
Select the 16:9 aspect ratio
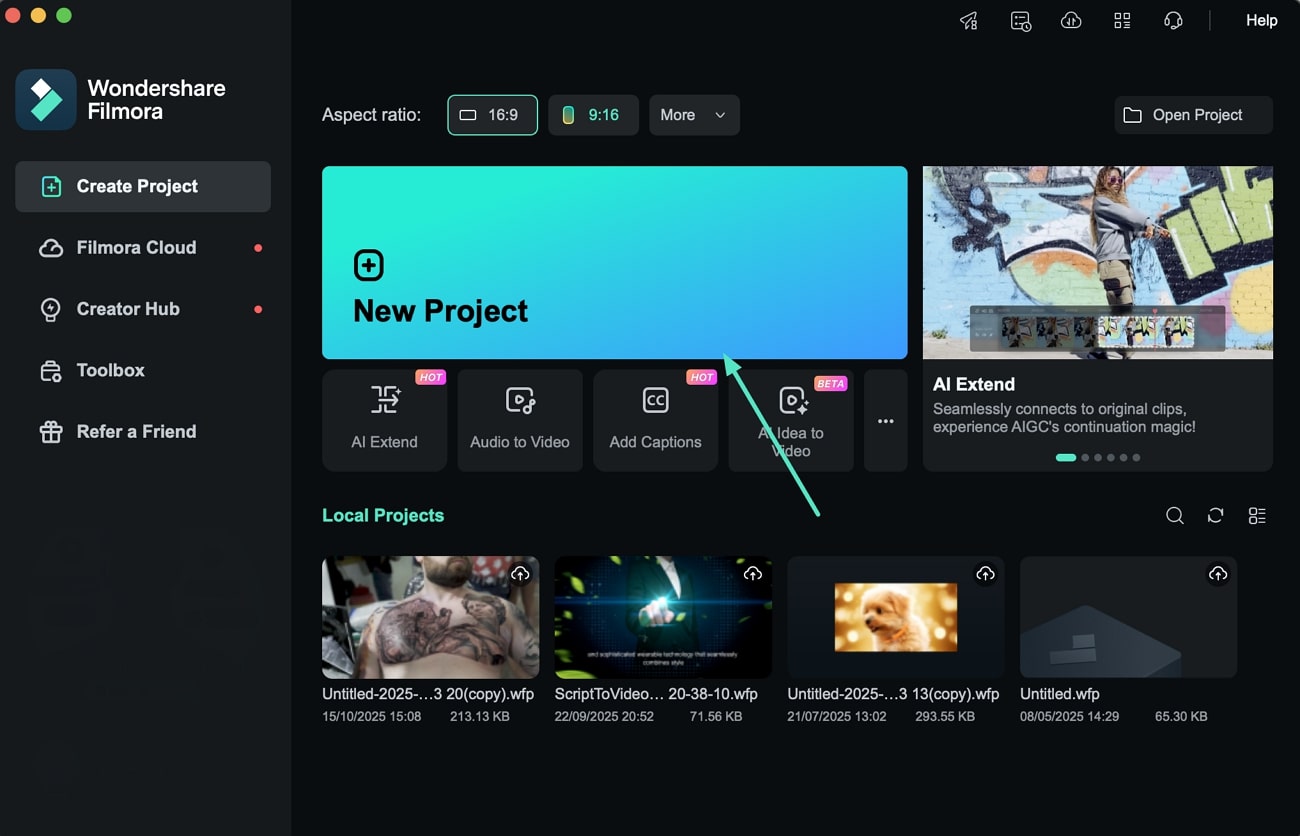pos(492,115)
